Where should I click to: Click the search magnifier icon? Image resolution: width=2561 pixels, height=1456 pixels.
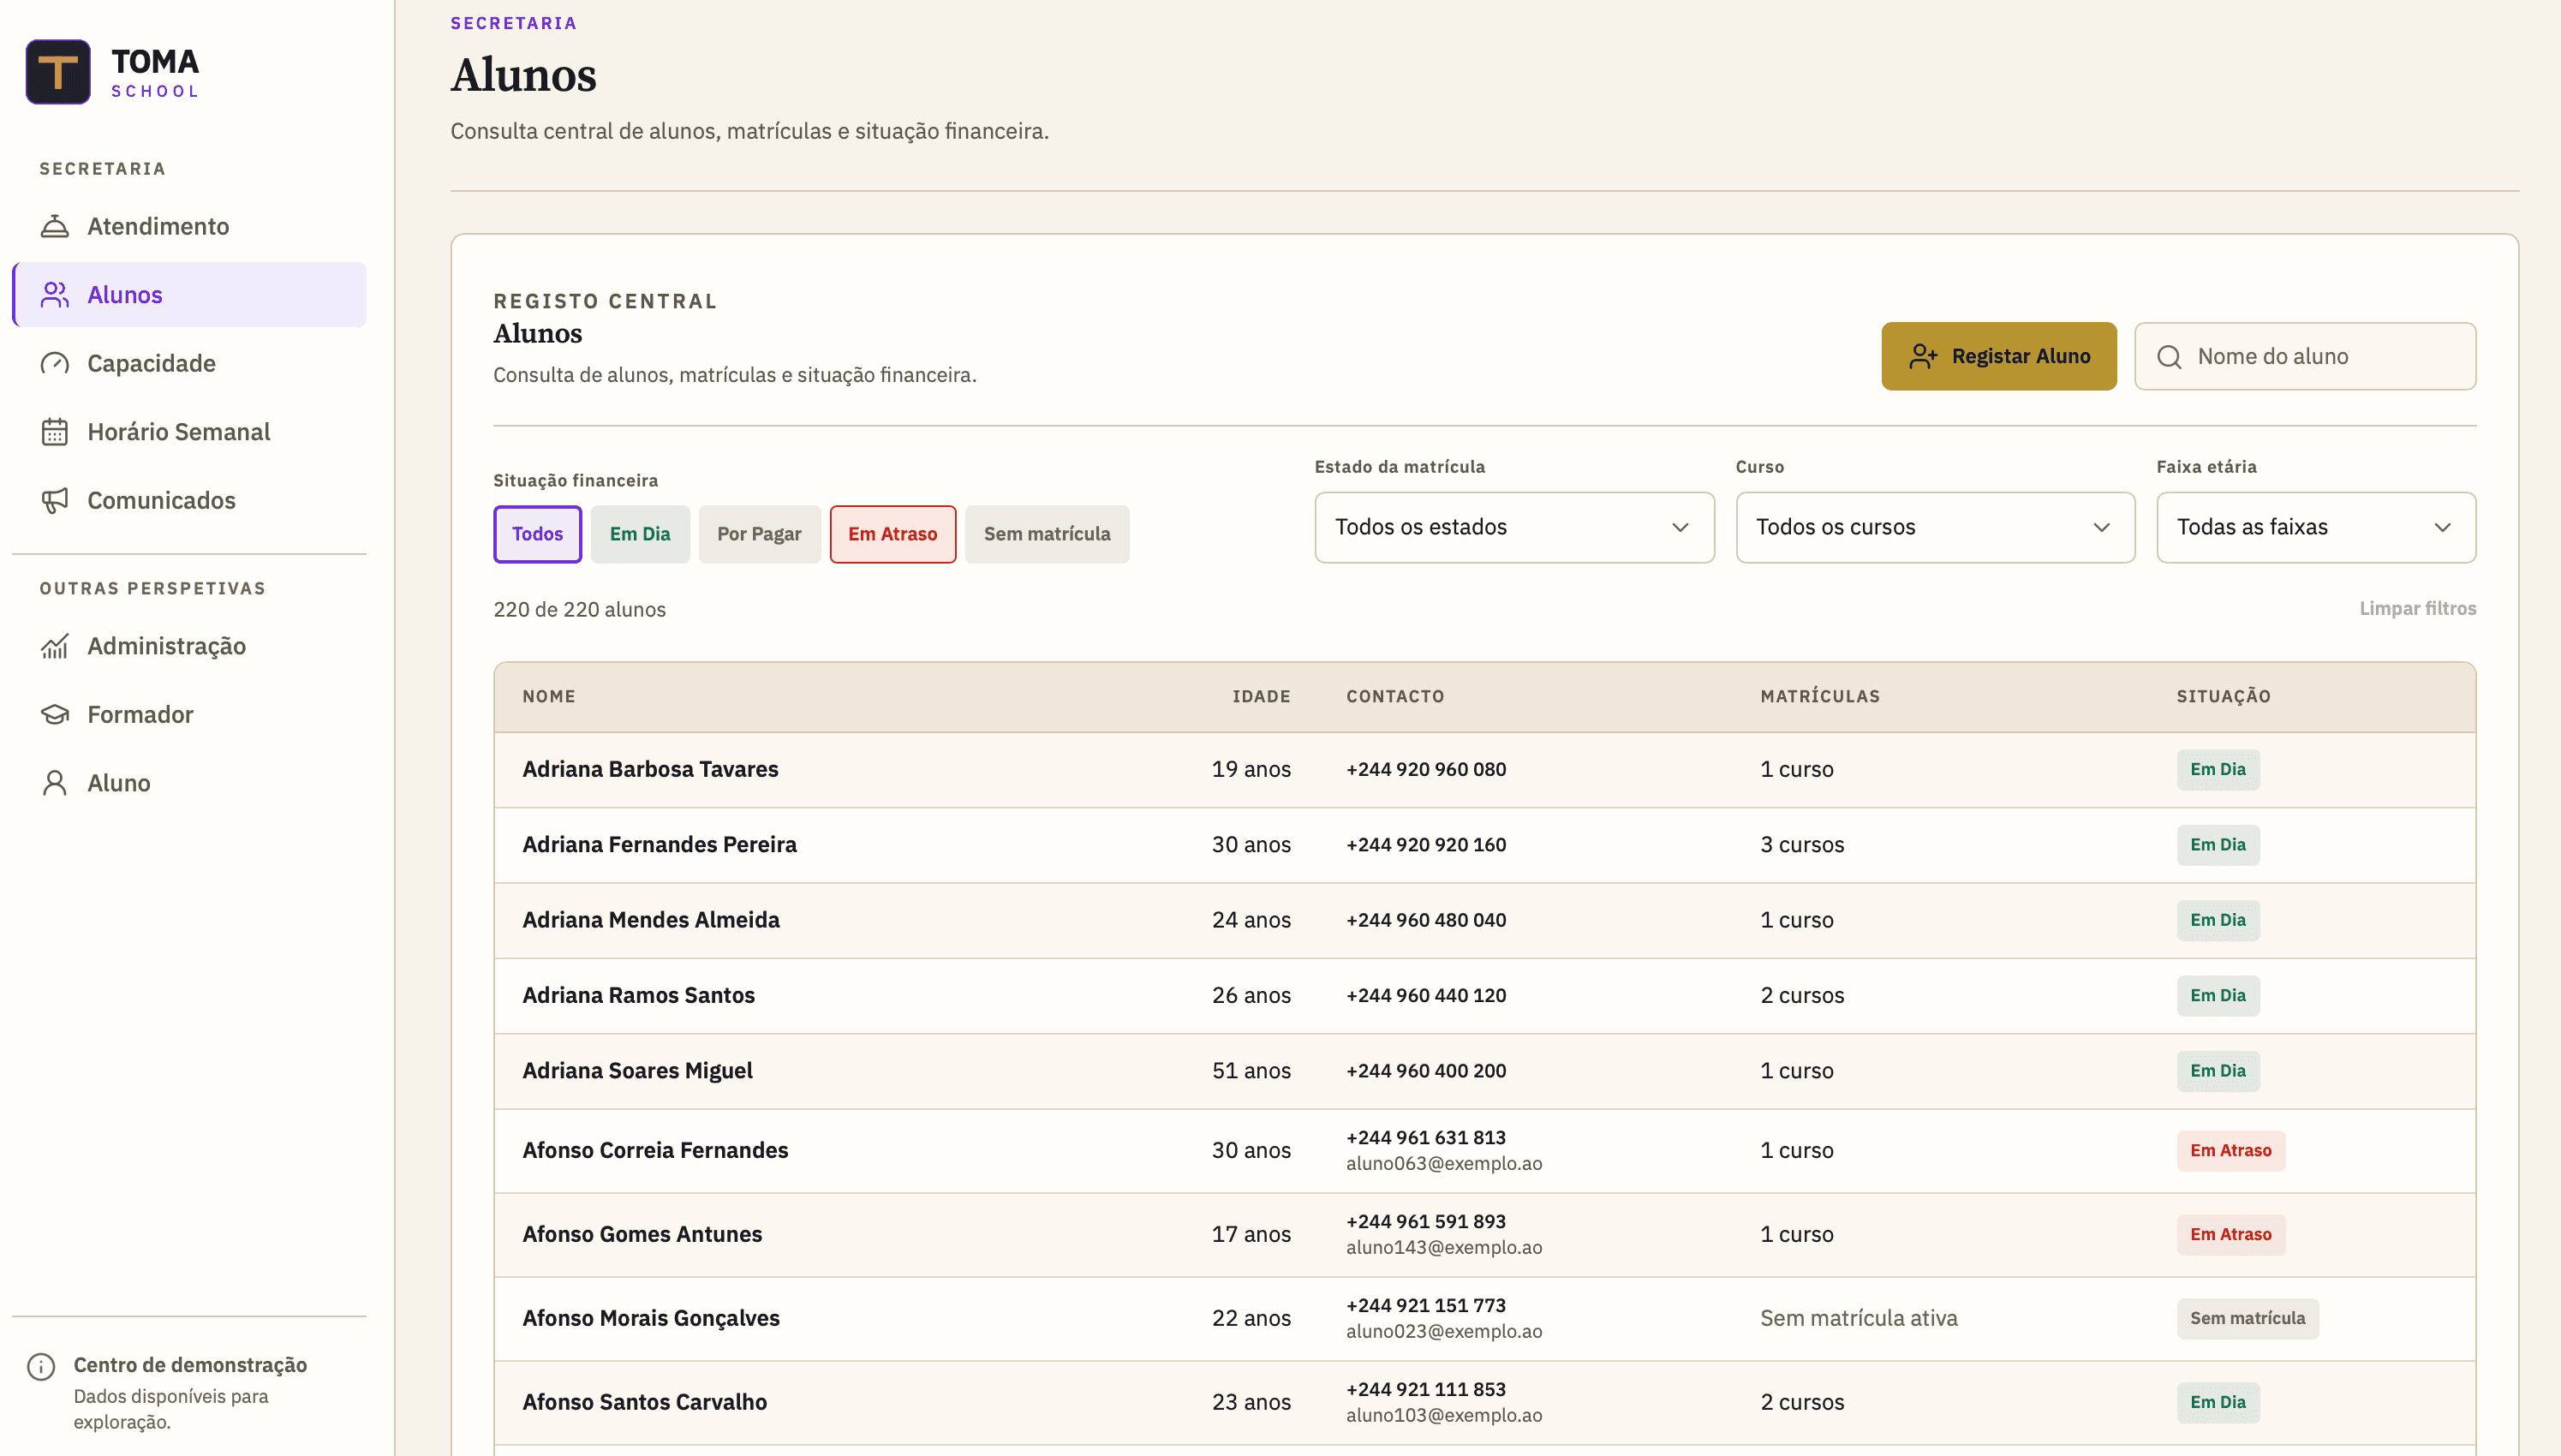coord(2169,357)
